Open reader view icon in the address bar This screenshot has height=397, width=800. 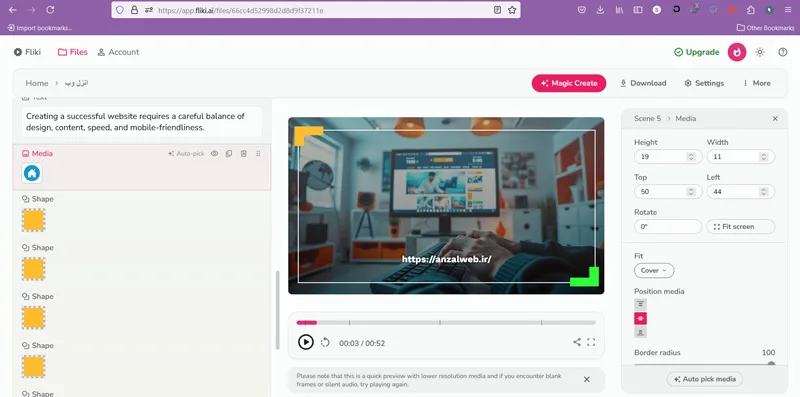pyautogui.click(x=497, y=10)
